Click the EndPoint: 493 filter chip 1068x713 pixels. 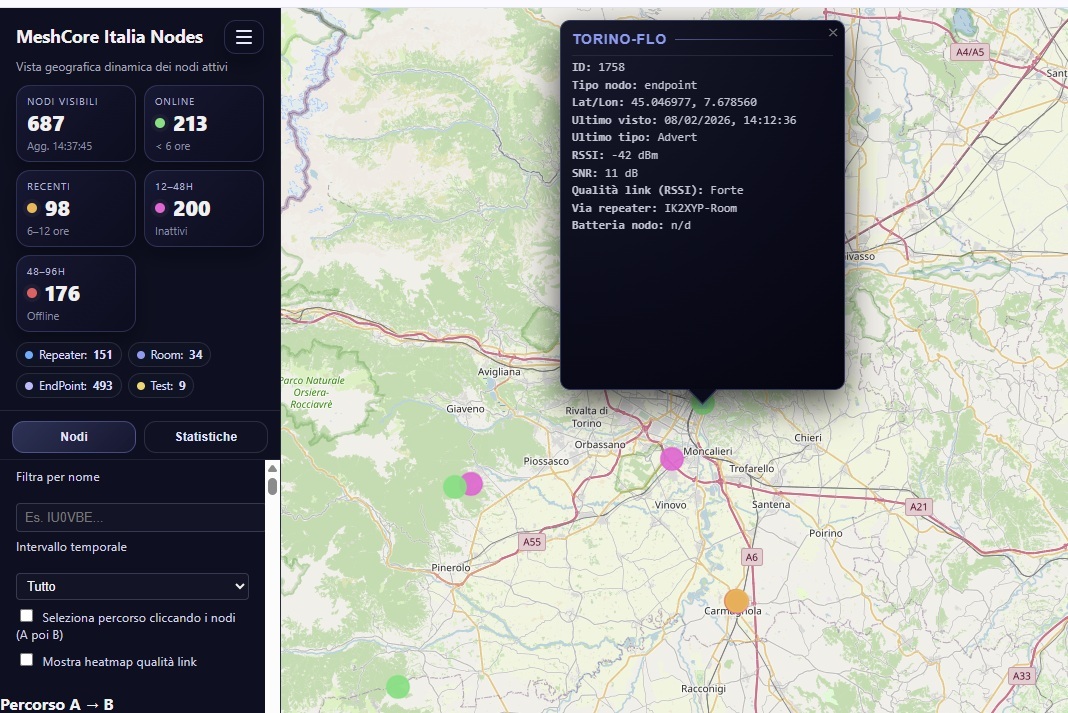click(69, 385)
